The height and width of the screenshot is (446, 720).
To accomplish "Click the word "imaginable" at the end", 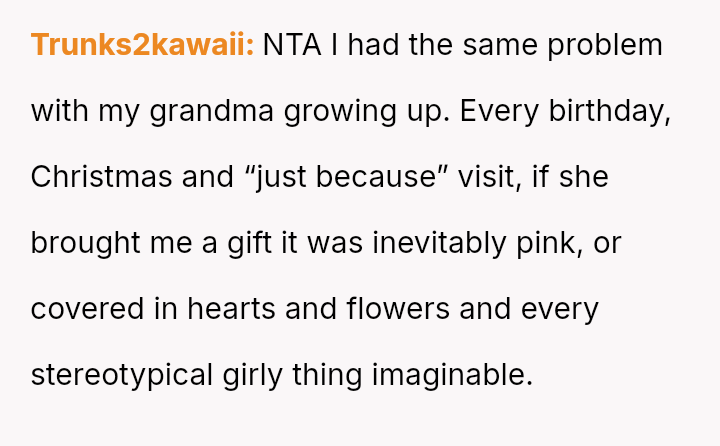I will [x=450, y=375].
